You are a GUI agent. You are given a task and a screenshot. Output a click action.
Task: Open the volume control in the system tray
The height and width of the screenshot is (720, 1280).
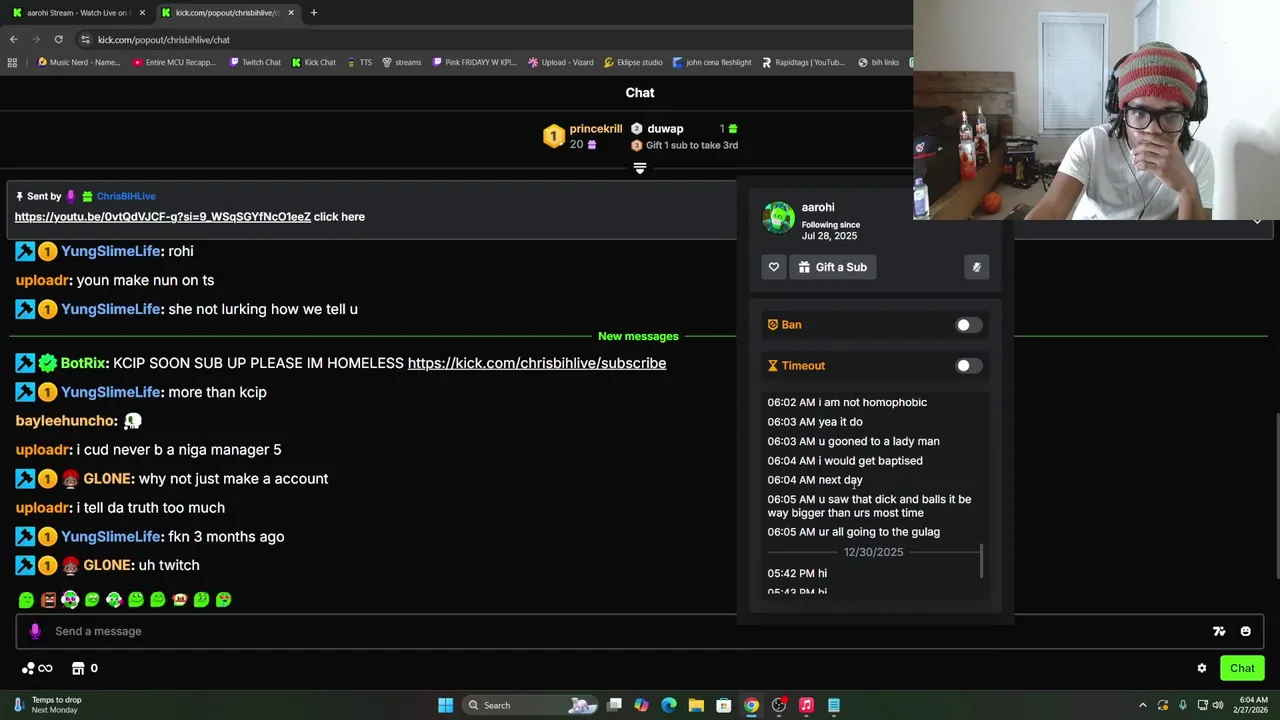coord(1218,705)
